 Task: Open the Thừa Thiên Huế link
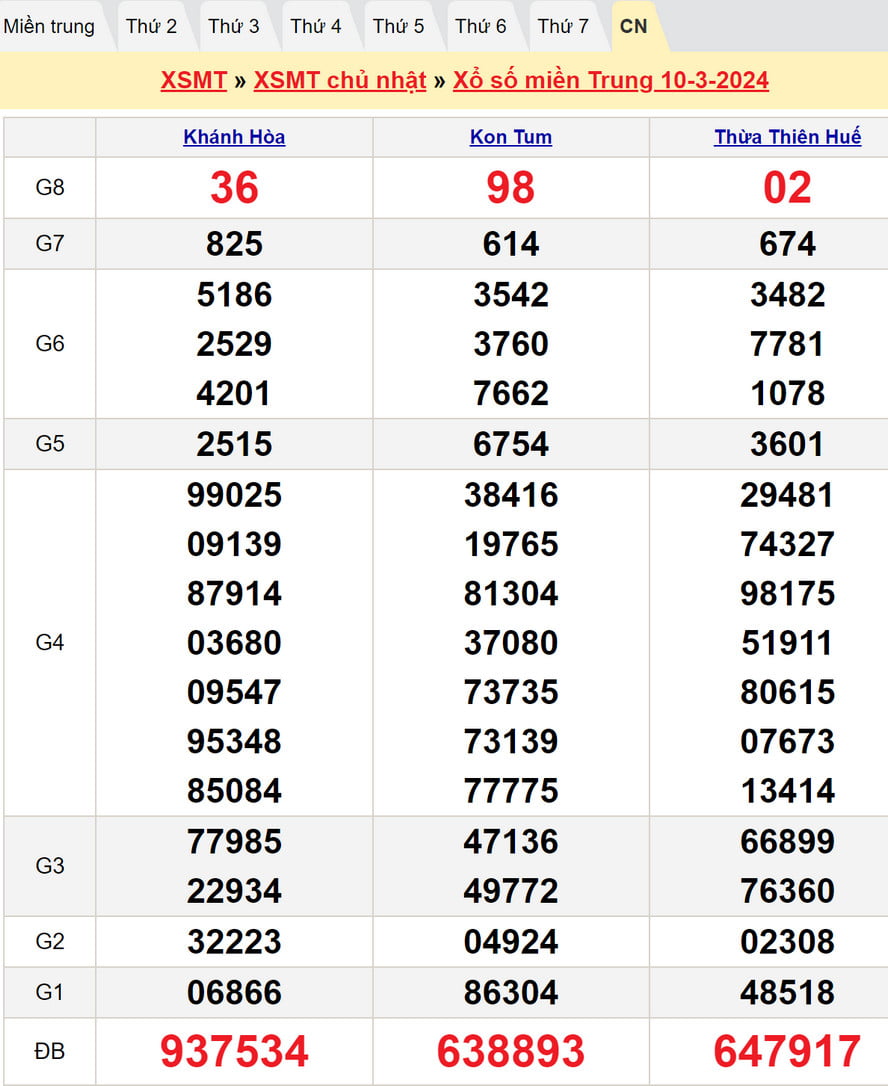click(787, 138)
